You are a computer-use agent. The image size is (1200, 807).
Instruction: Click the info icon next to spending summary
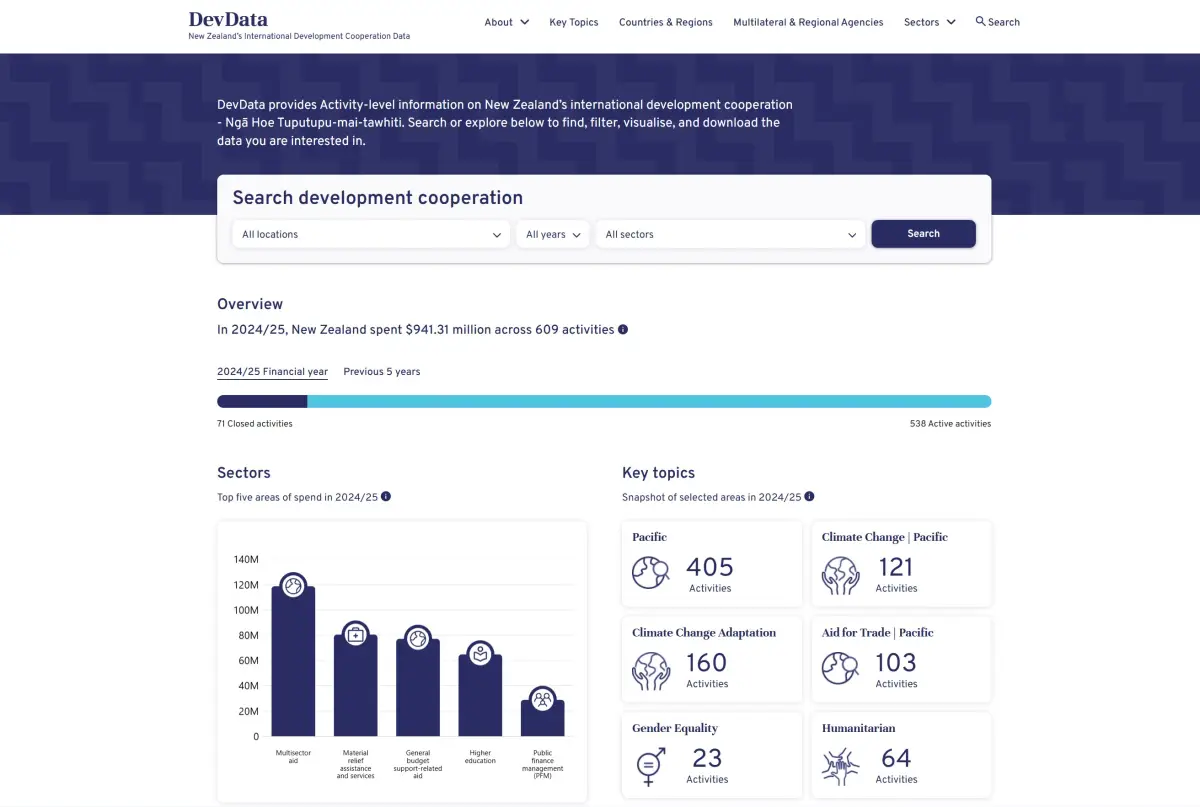(623, 329)
